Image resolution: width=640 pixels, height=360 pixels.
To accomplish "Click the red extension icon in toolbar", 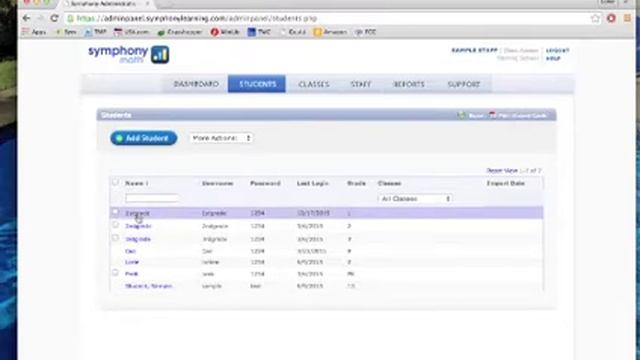I will point(611,18).
